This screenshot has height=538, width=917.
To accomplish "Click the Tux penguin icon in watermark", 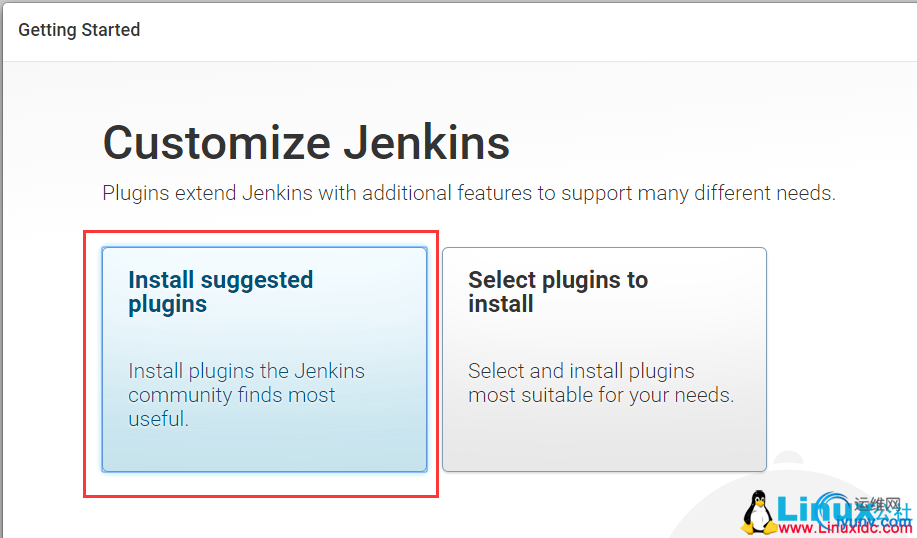I will pyautogui.click(x=759, y=512).
